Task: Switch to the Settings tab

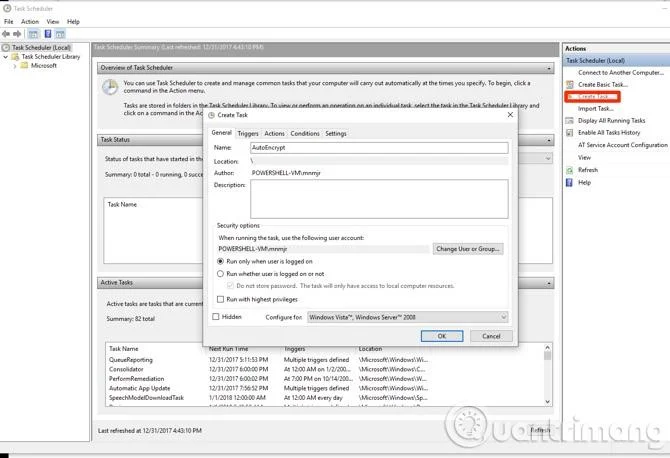Action: pos(336,133)
